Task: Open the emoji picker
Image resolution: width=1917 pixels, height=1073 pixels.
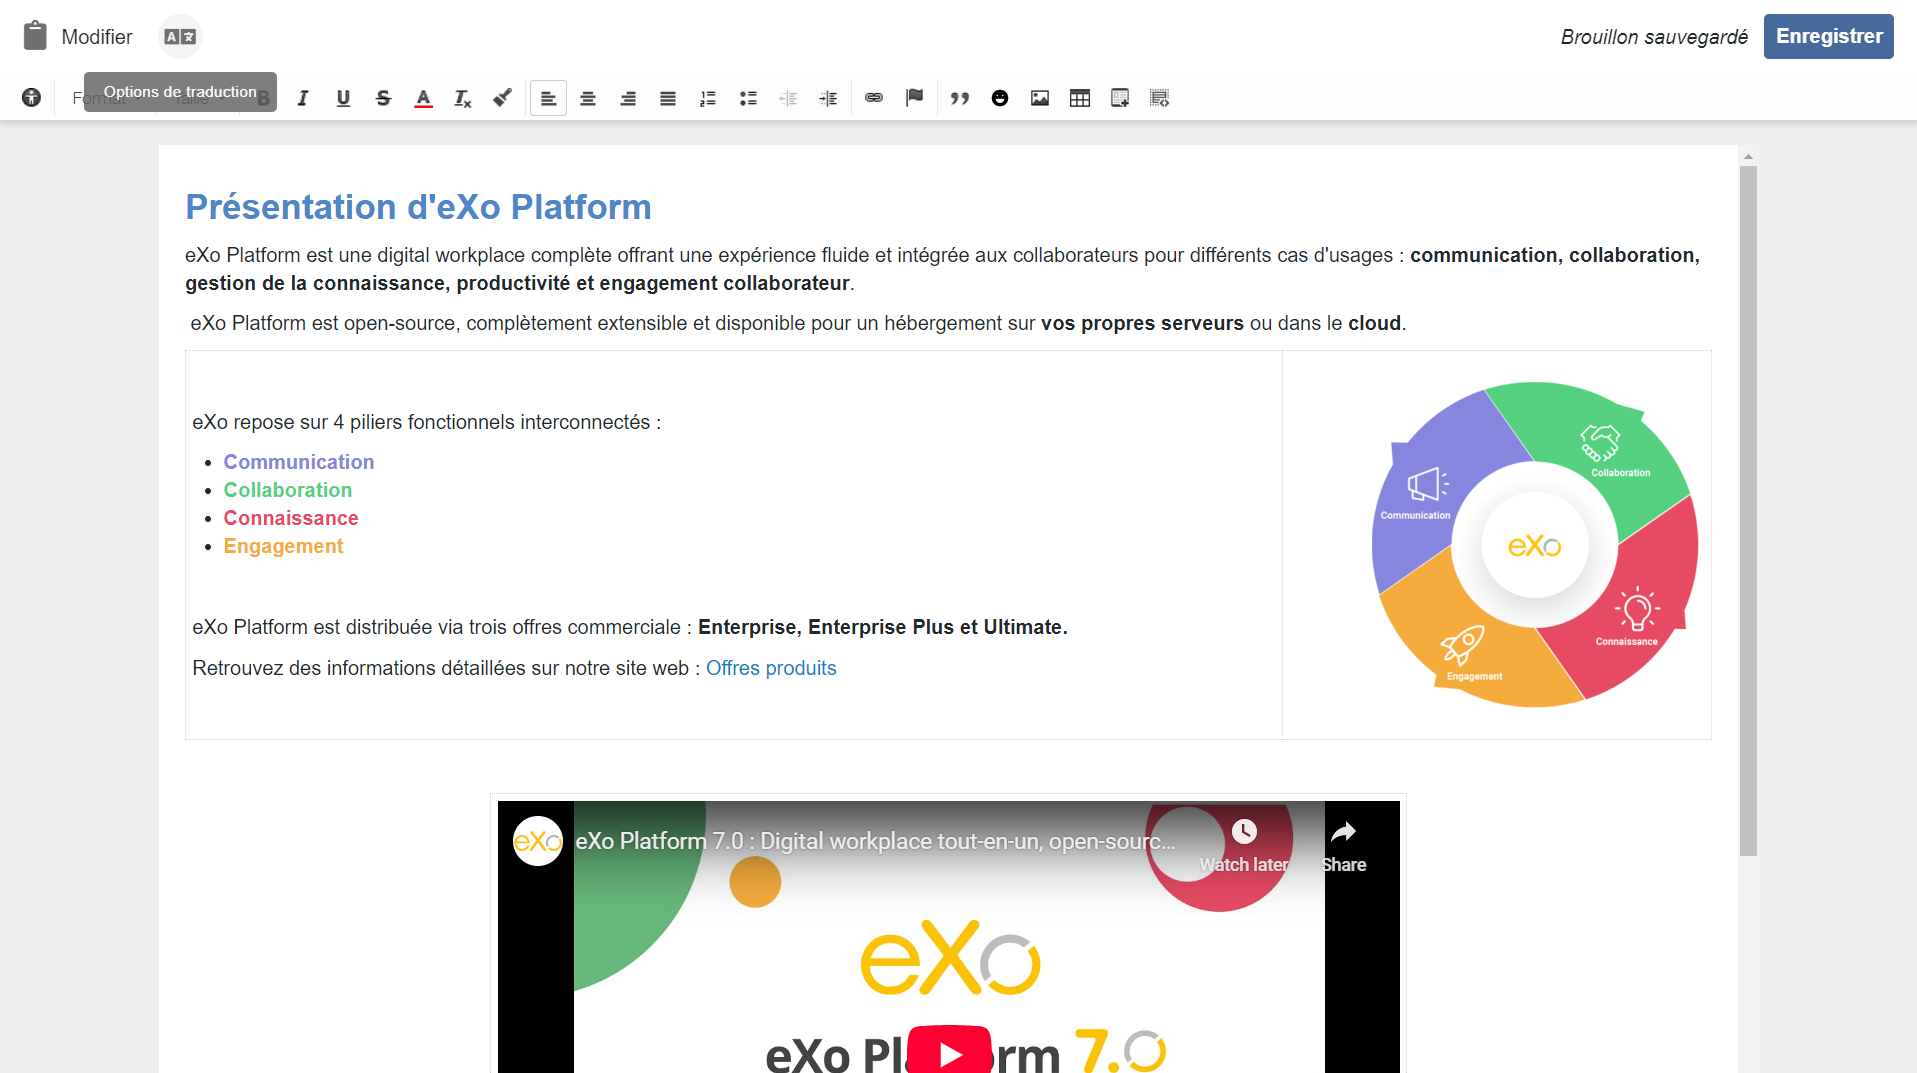Action: [1000, 98]
